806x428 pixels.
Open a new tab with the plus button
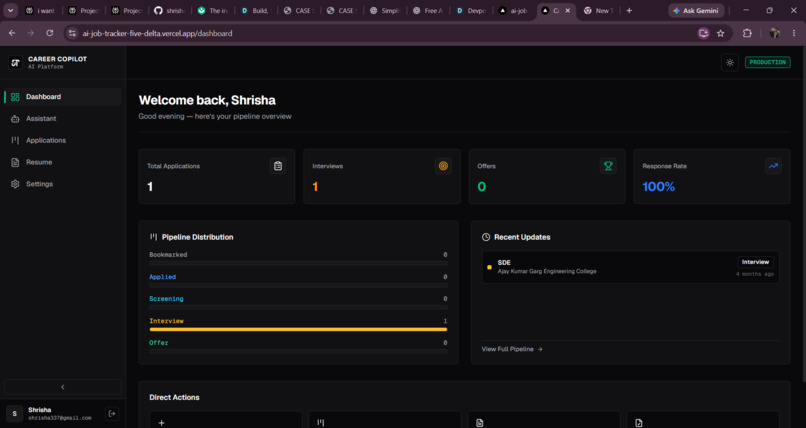(629, 10)
